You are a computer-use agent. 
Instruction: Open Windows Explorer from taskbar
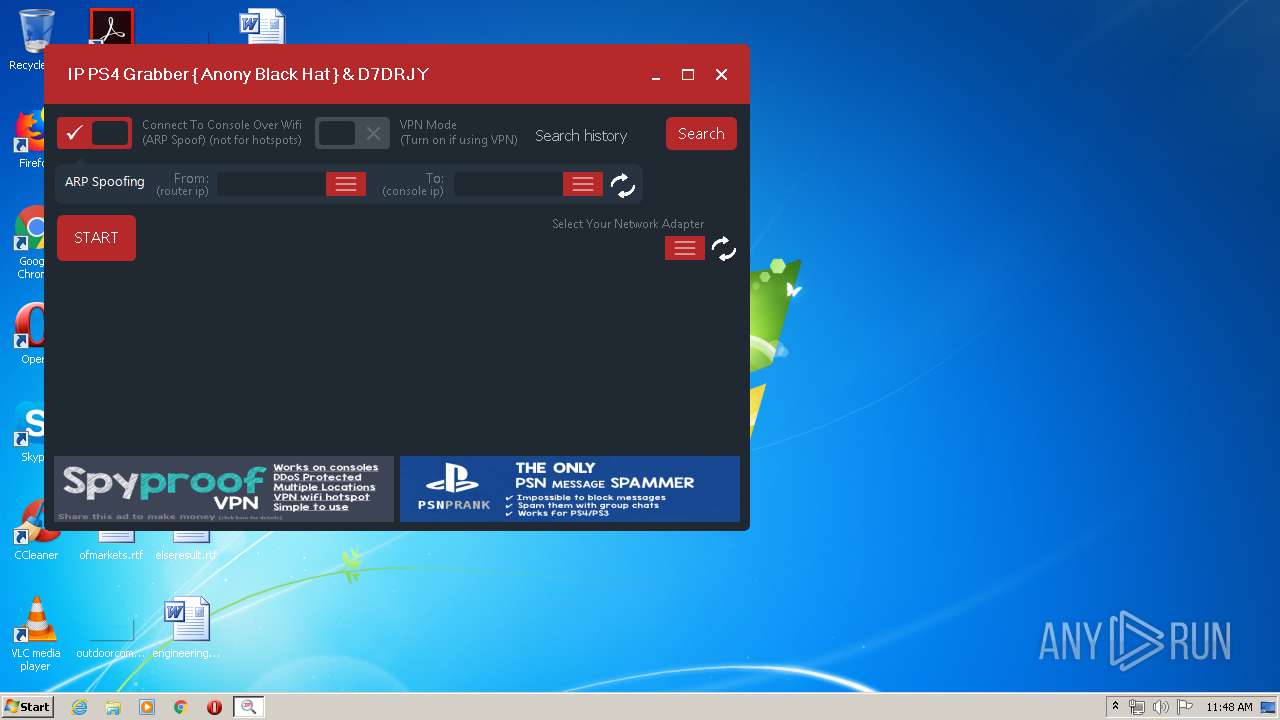pyautogui.click(x=113, y=707)
